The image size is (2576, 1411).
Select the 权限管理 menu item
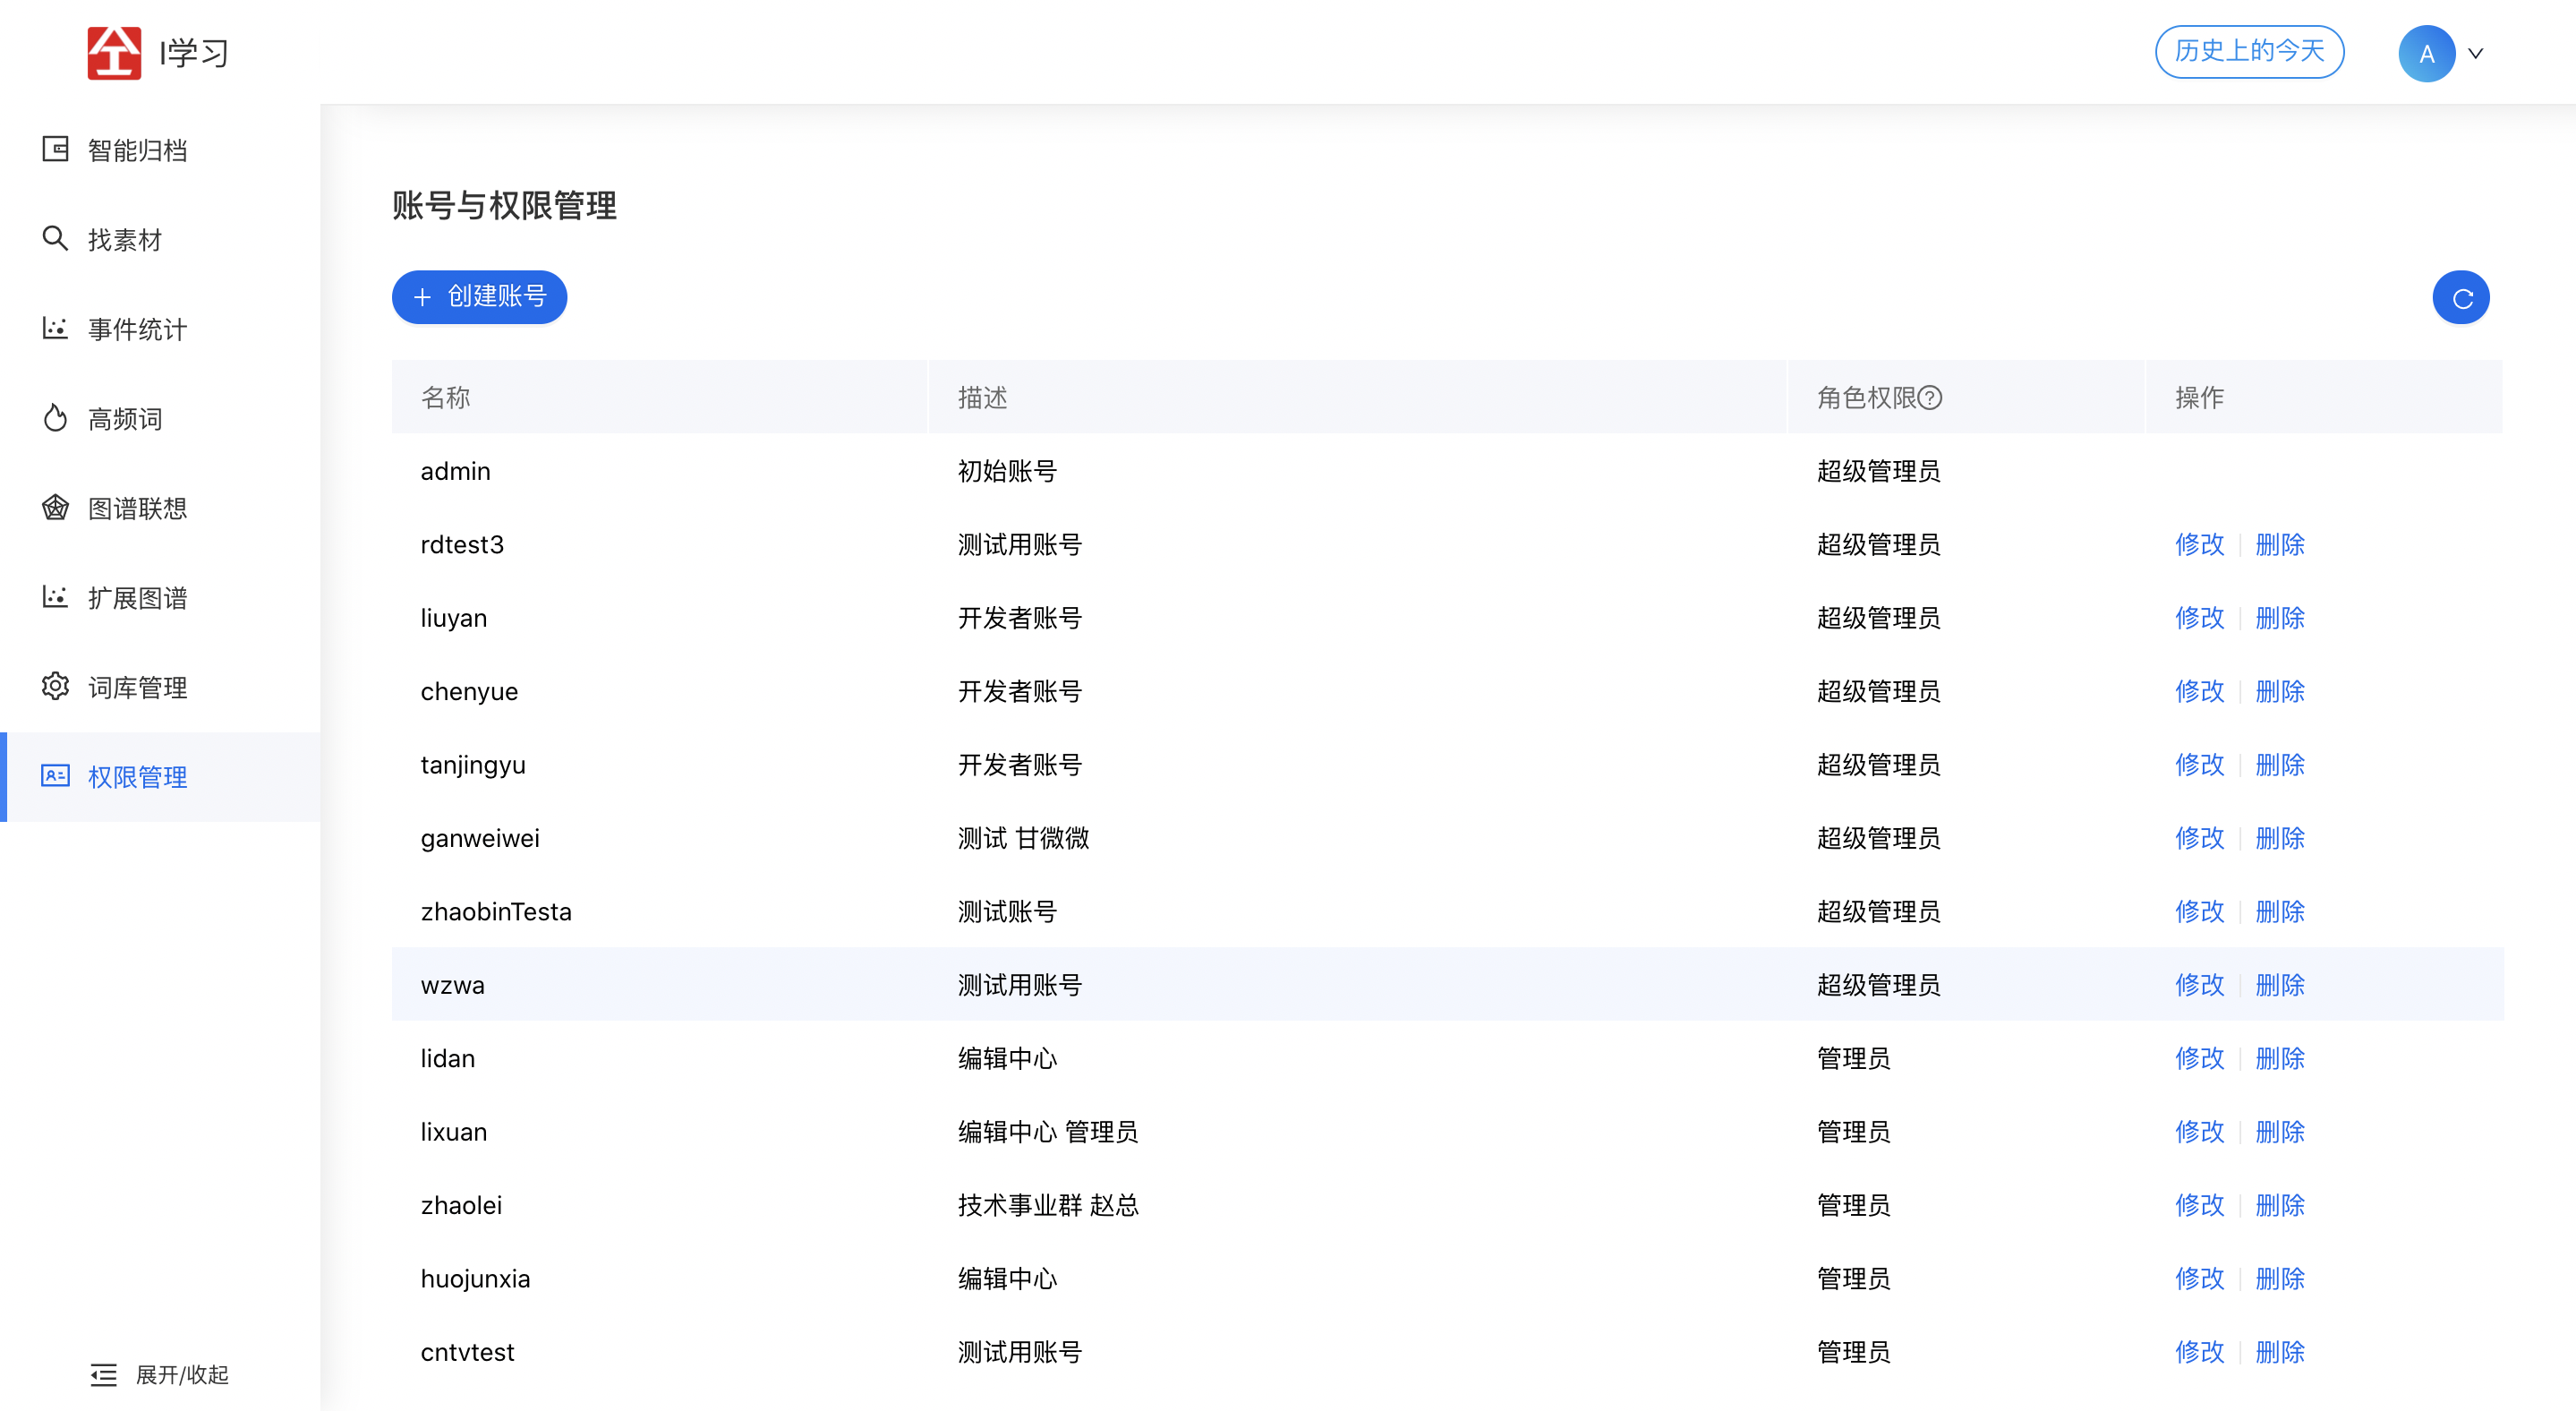pyautogui.click(x=137, y=777)
